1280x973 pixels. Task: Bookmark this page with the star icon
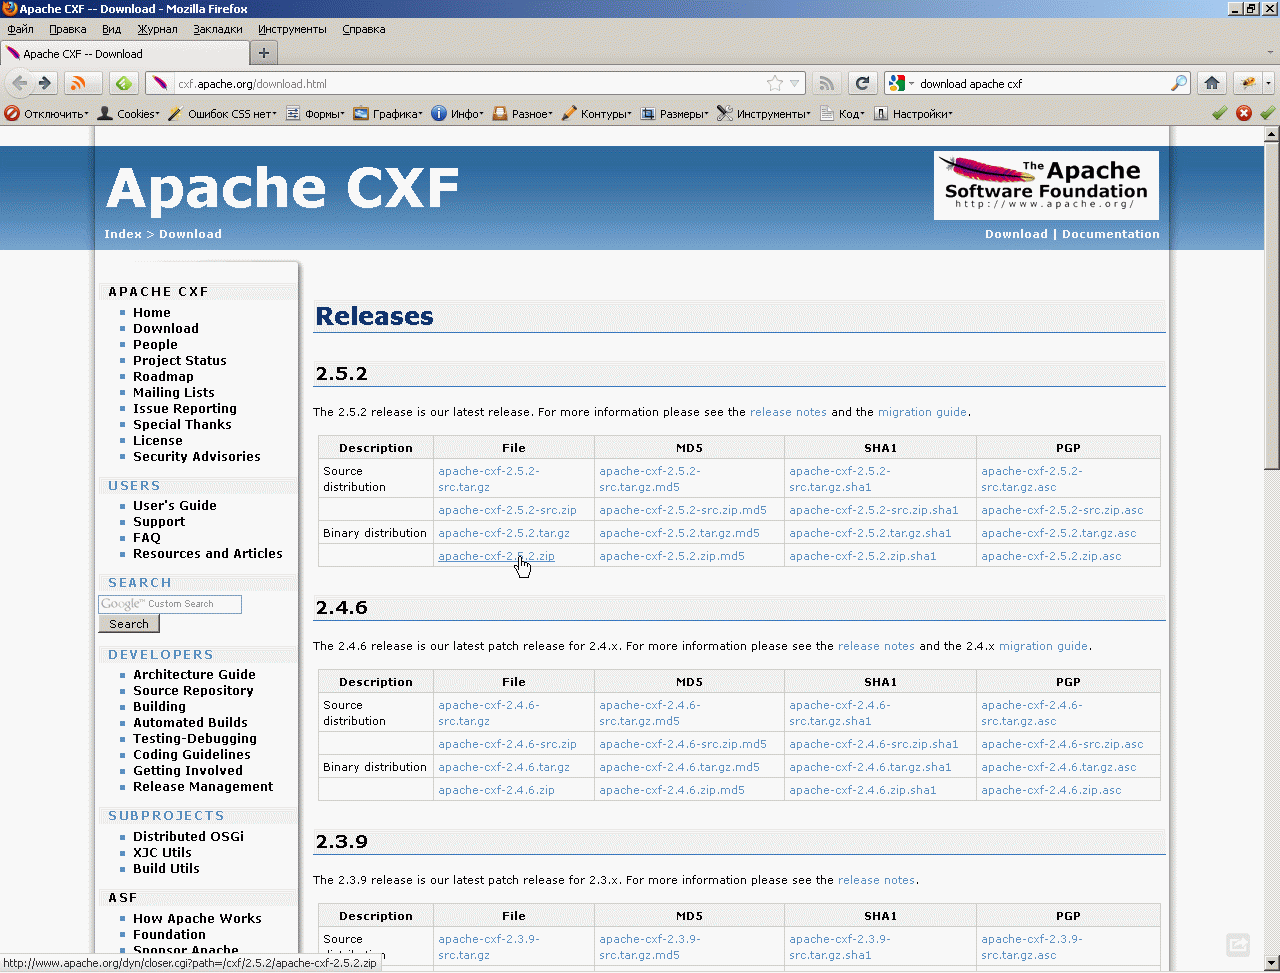(775, 84)
